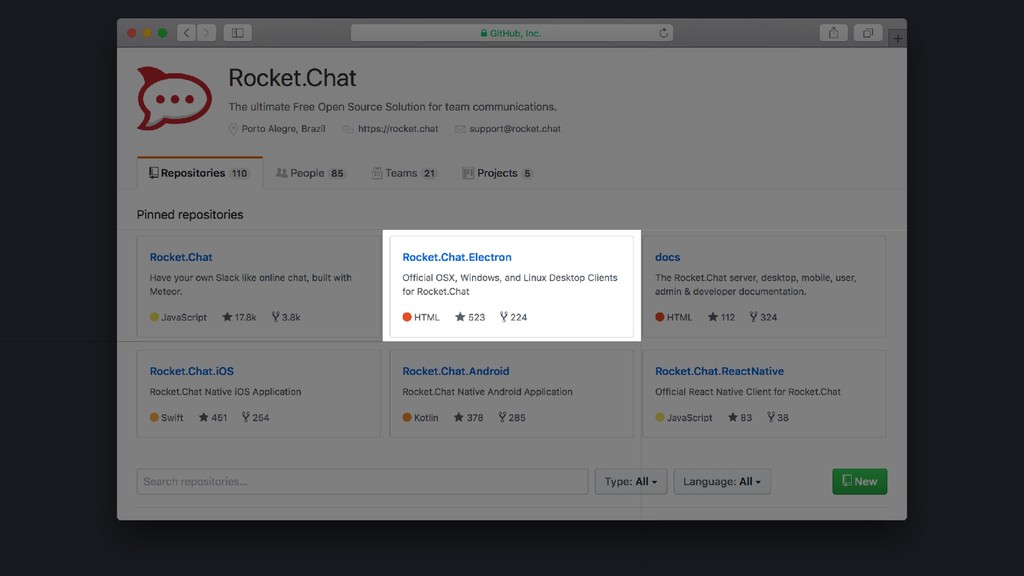Click the red HTML dot on docs repo
1024x576 pixels.
click(x=660, y=317)
